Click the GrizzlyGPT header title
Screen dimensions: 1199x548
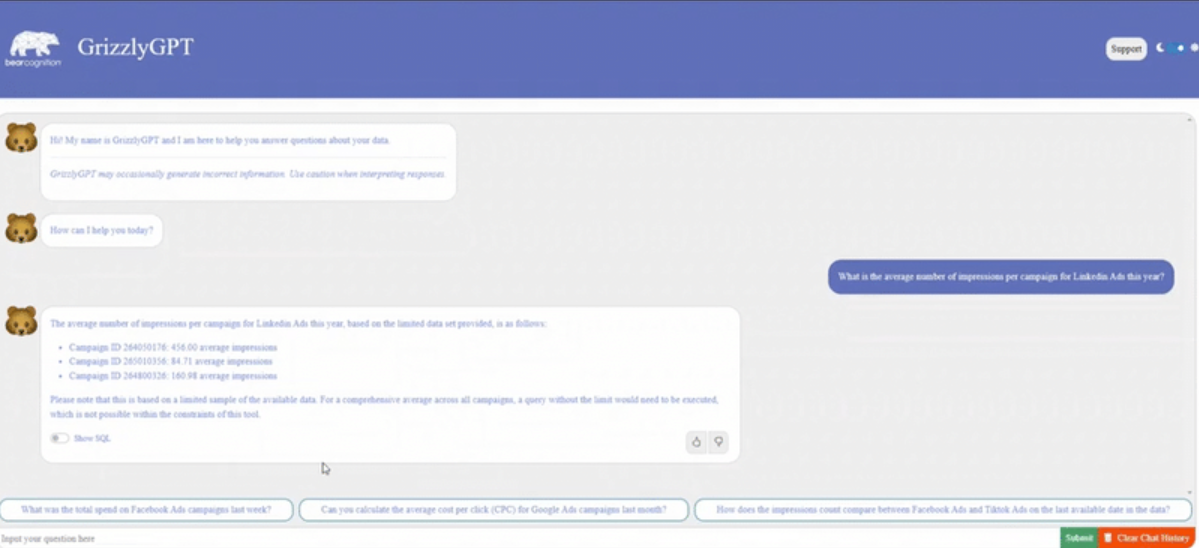click(135, 47)
